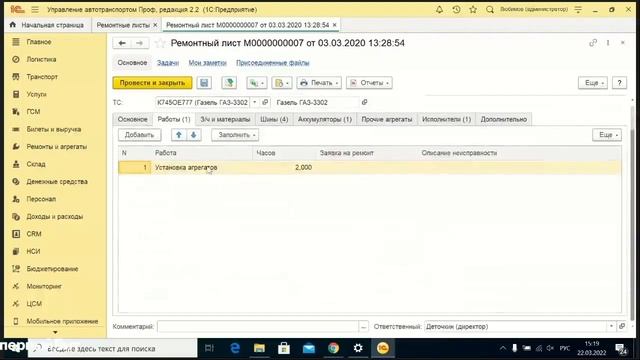Open Печать dropdown menu
640x360 pixels.
(x=319, y=83)
